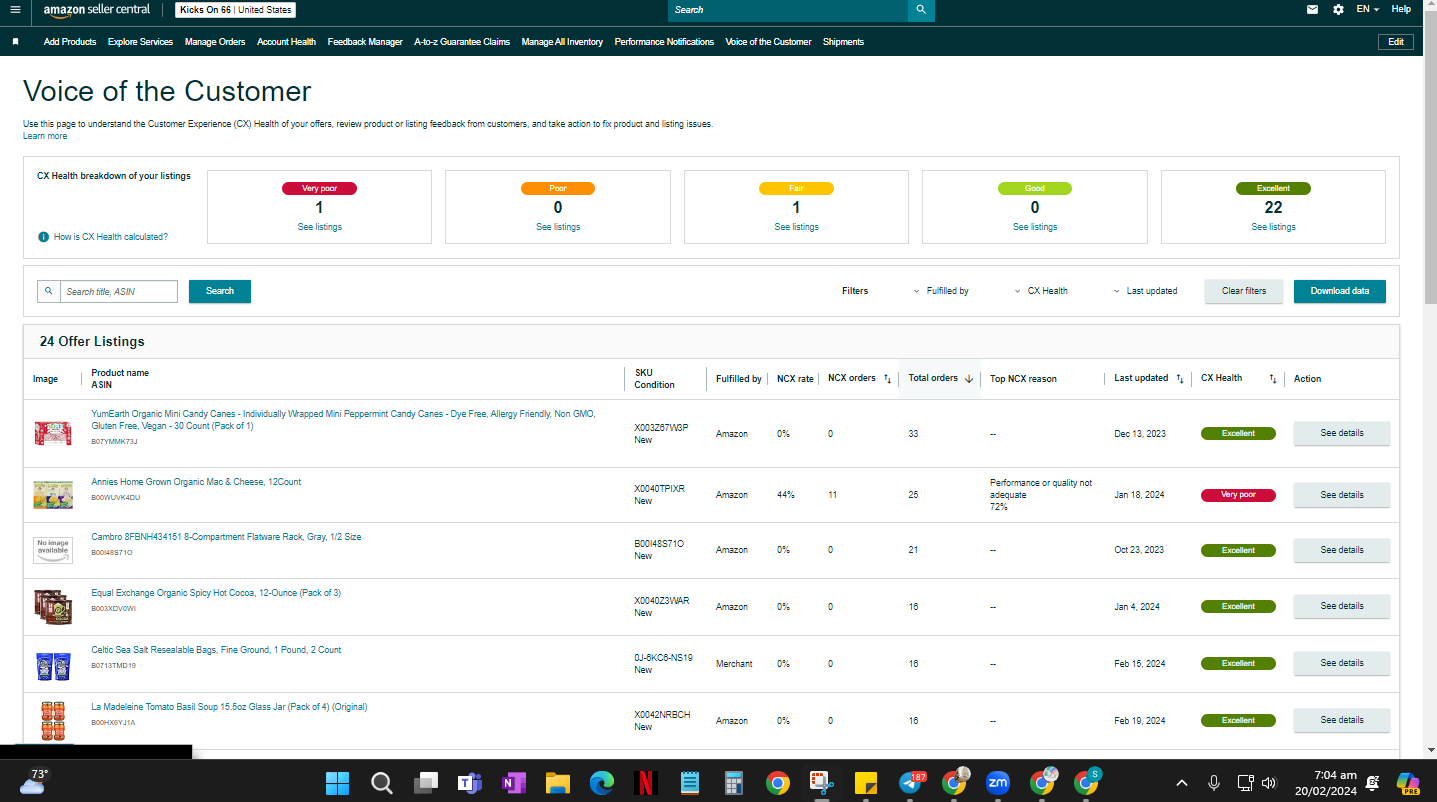Open the Seller Central hamburger menu

click(x=15, y=10)
